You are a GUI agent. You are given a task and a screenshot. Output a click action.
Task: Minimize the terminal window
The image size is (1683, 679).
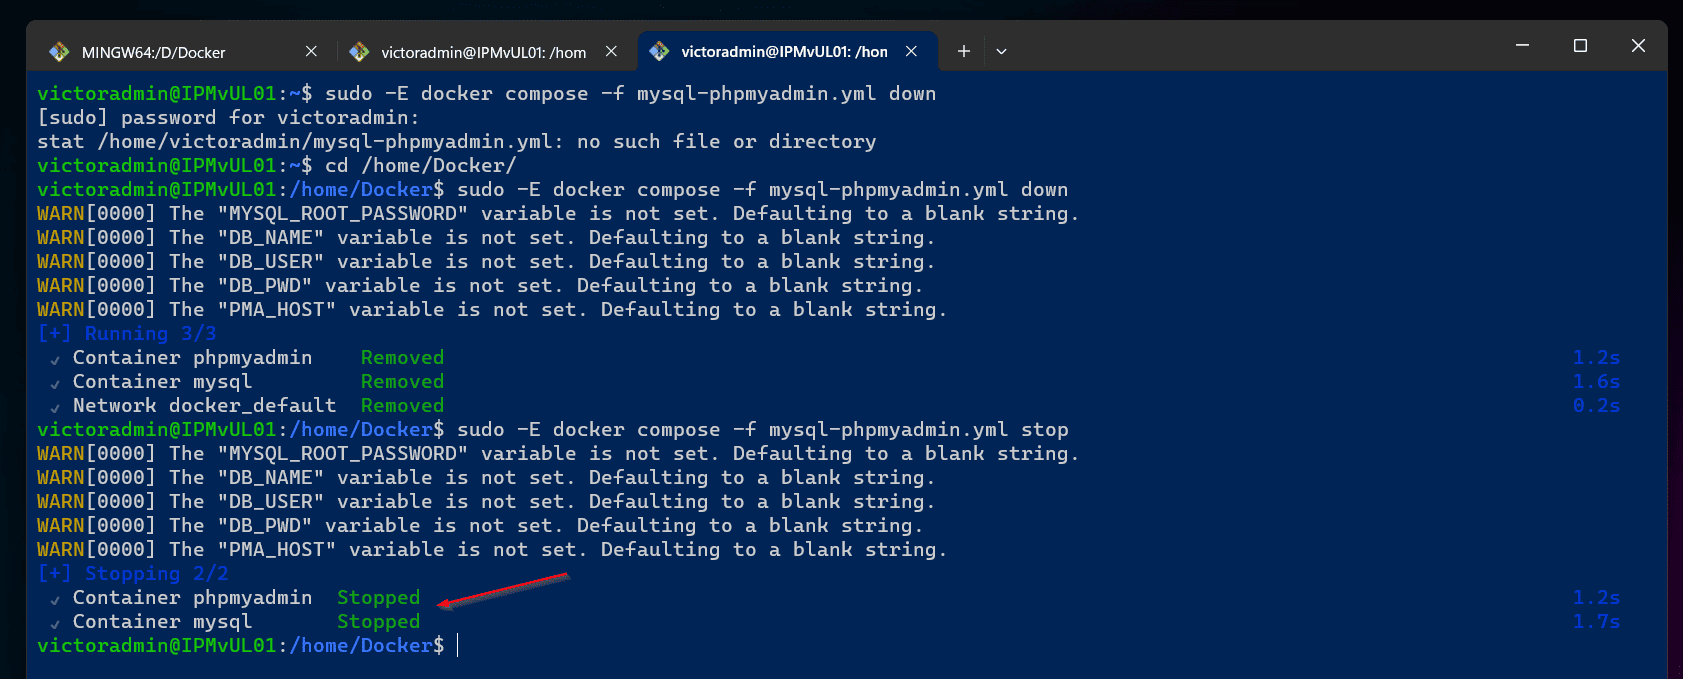coord(1522,45)
